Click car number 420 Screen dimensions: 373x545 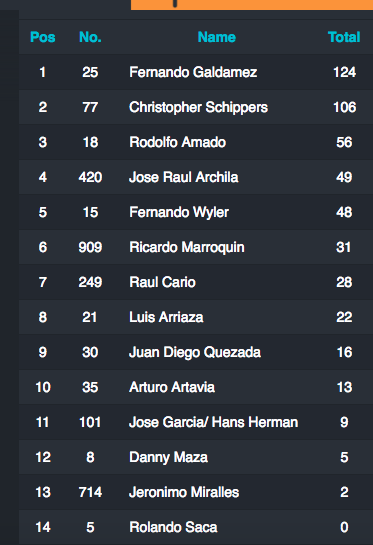tap(90, 177)
